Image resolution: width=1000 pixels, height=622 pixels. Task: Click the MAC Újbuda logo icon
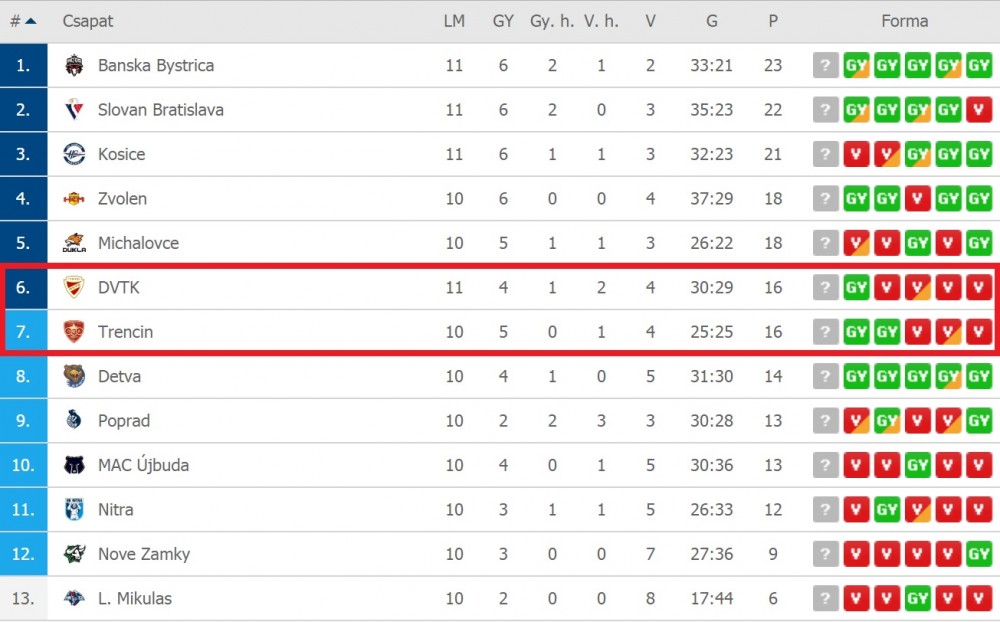[74, 465]
